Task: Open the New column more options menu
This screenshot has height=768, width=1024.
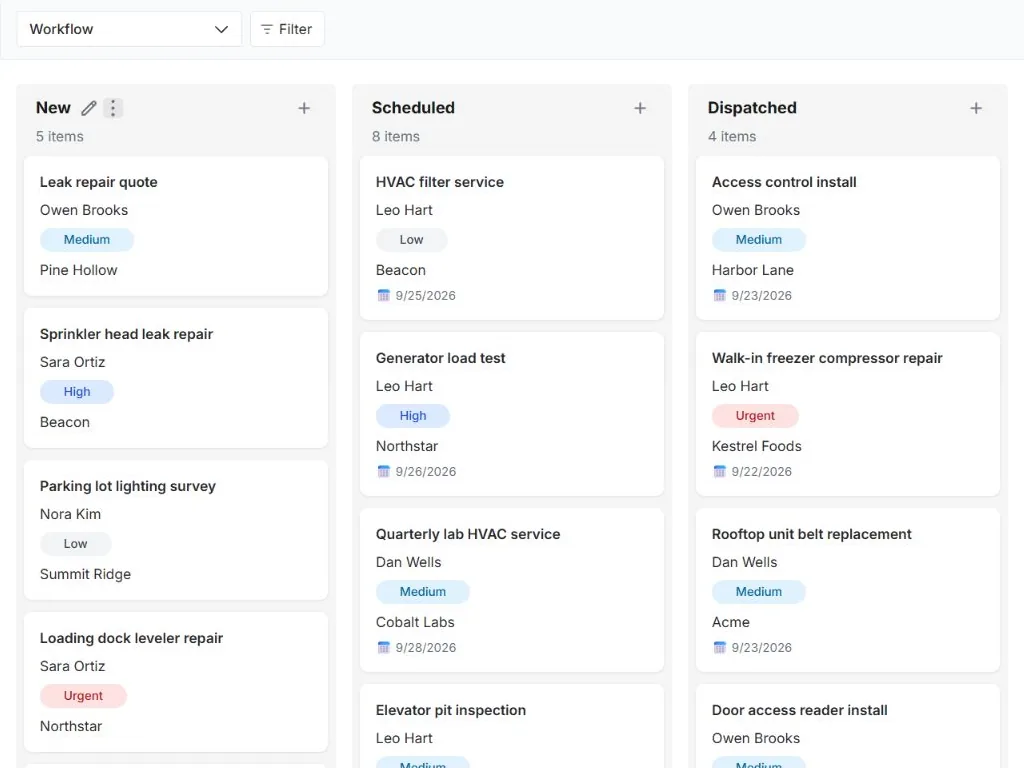Action: (x=113, y=108)
